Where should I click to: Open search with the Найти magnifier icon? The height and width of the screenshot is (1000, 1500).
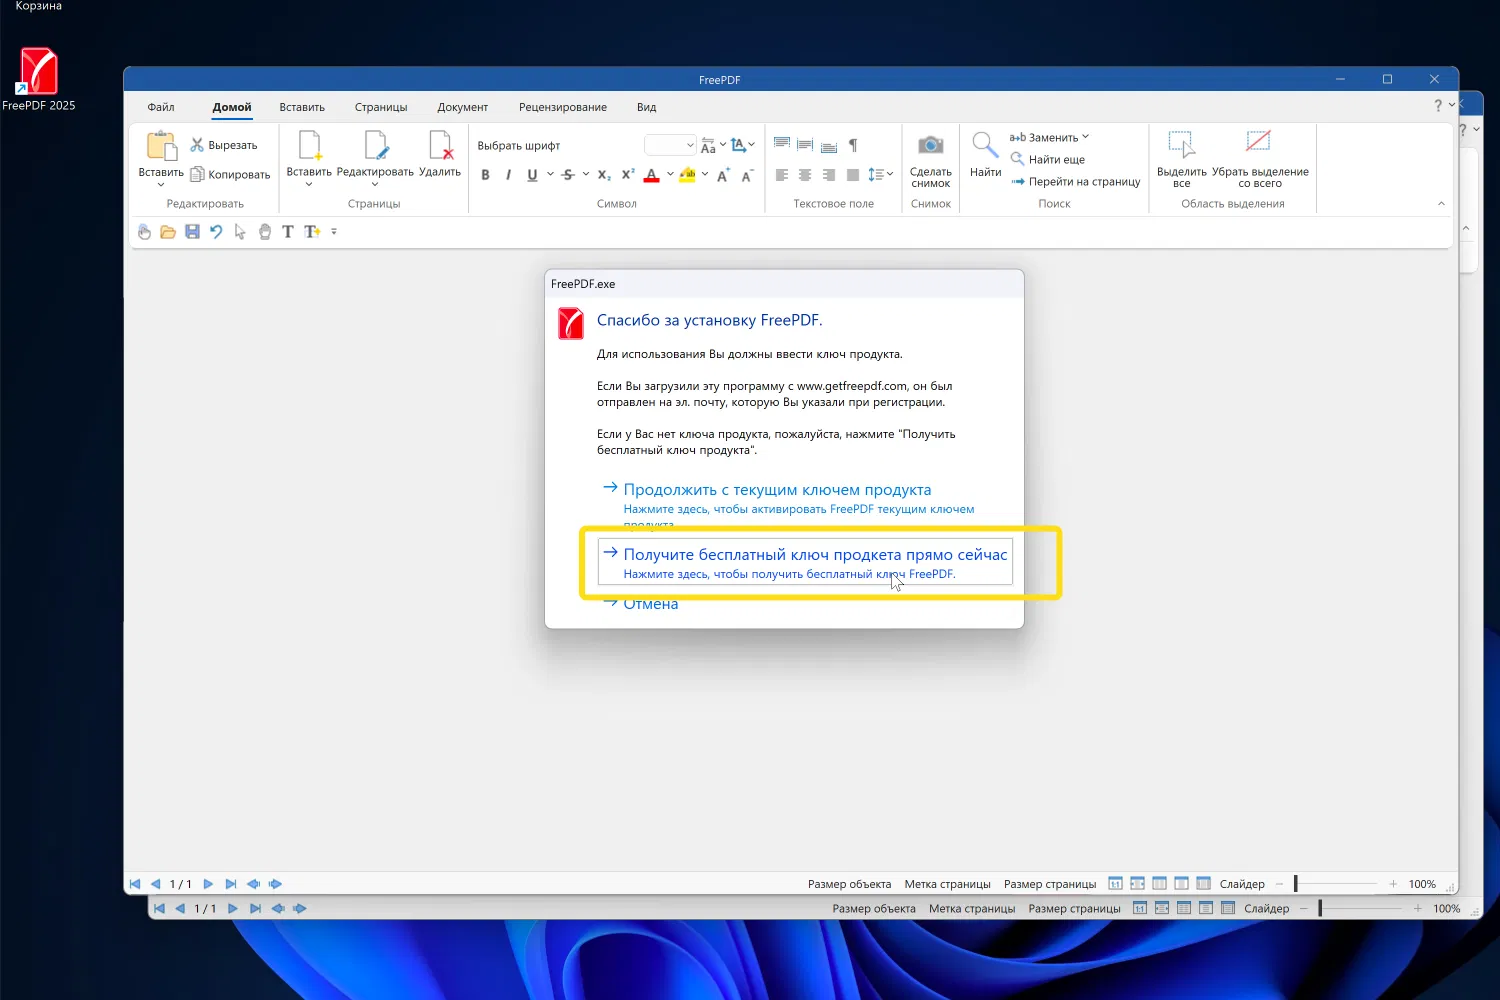tap(985, 145)
